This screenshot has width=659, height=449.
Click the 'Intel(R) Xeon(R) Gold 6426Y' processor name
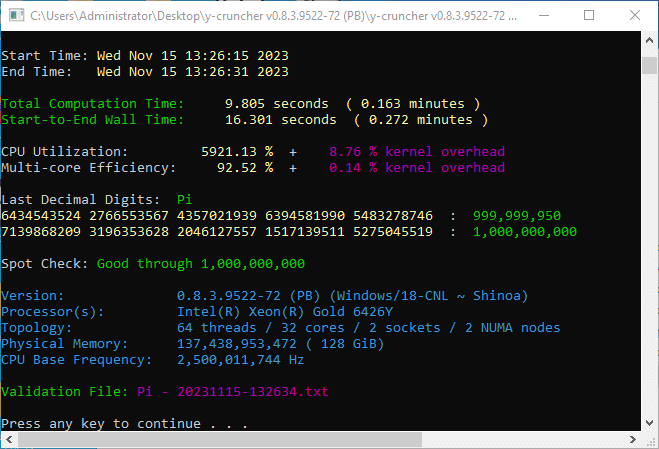[285, 312]
